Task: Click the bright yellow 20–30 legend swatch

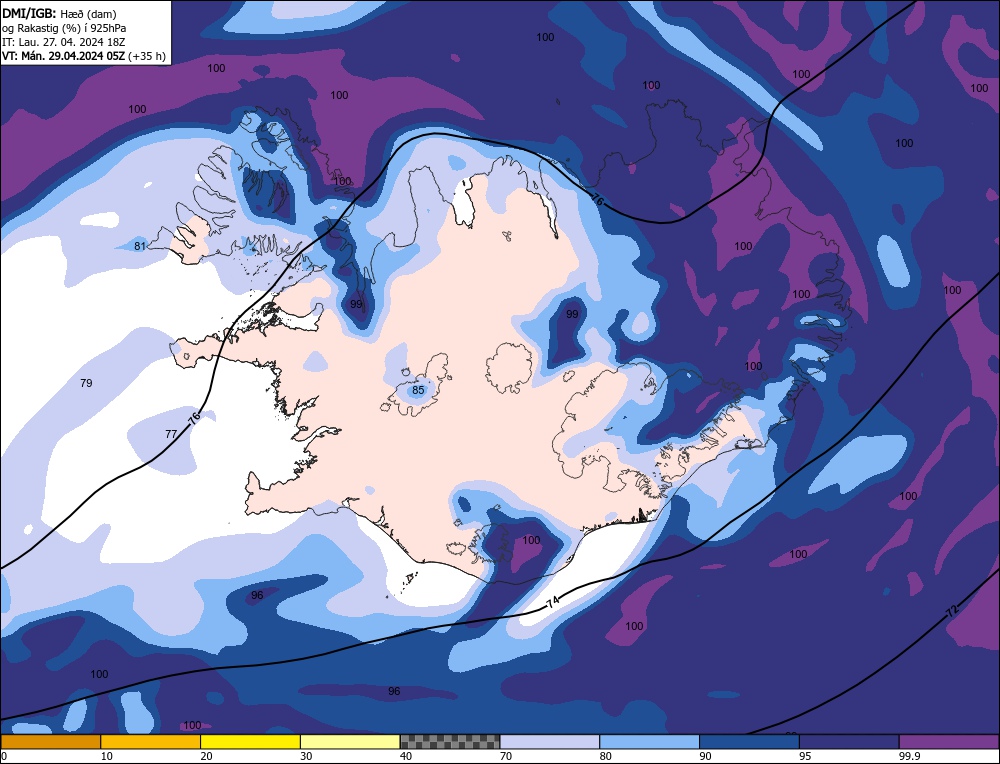Action: coord(251,742)
